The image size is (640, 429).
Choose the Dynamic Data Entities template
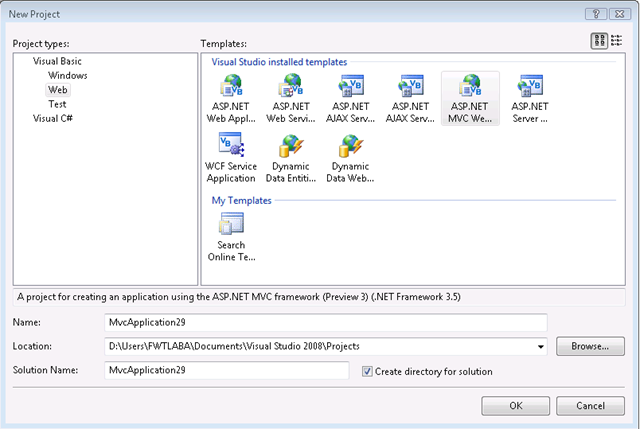click(291, 158)
